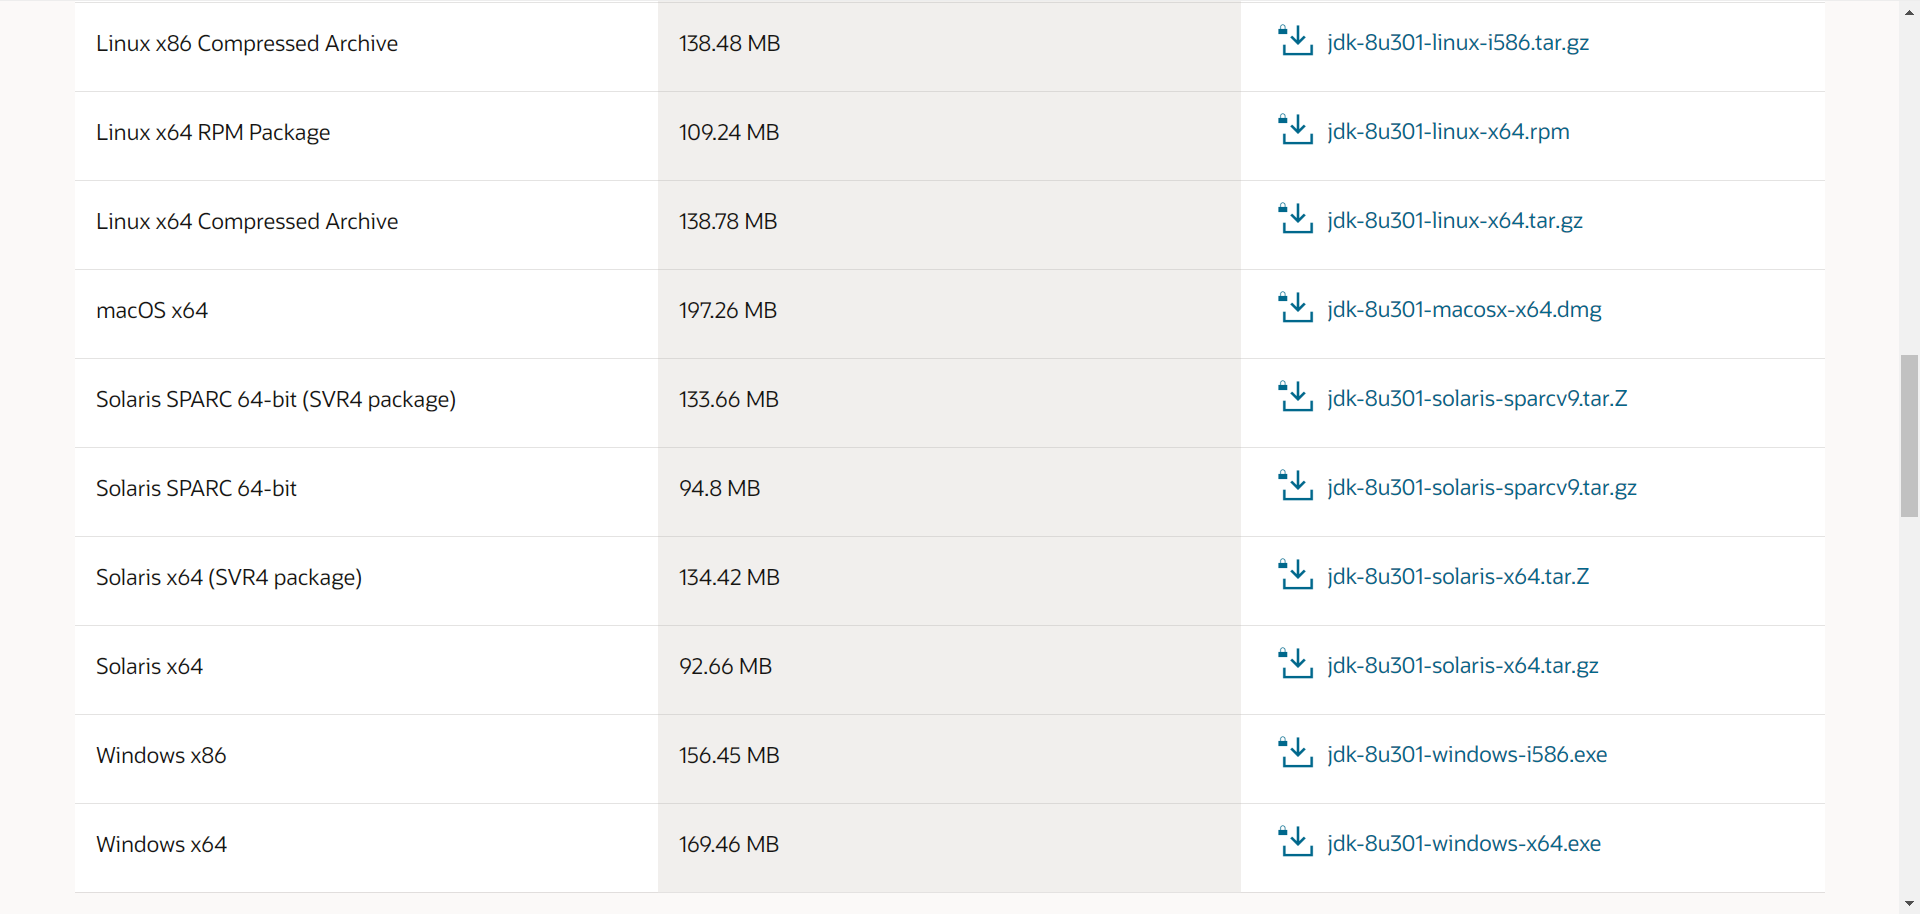Image resolution: width=1920 pixels, height=914 pixels.
Task: Click the vertical scrollbar thumb
Action: 1909,435
